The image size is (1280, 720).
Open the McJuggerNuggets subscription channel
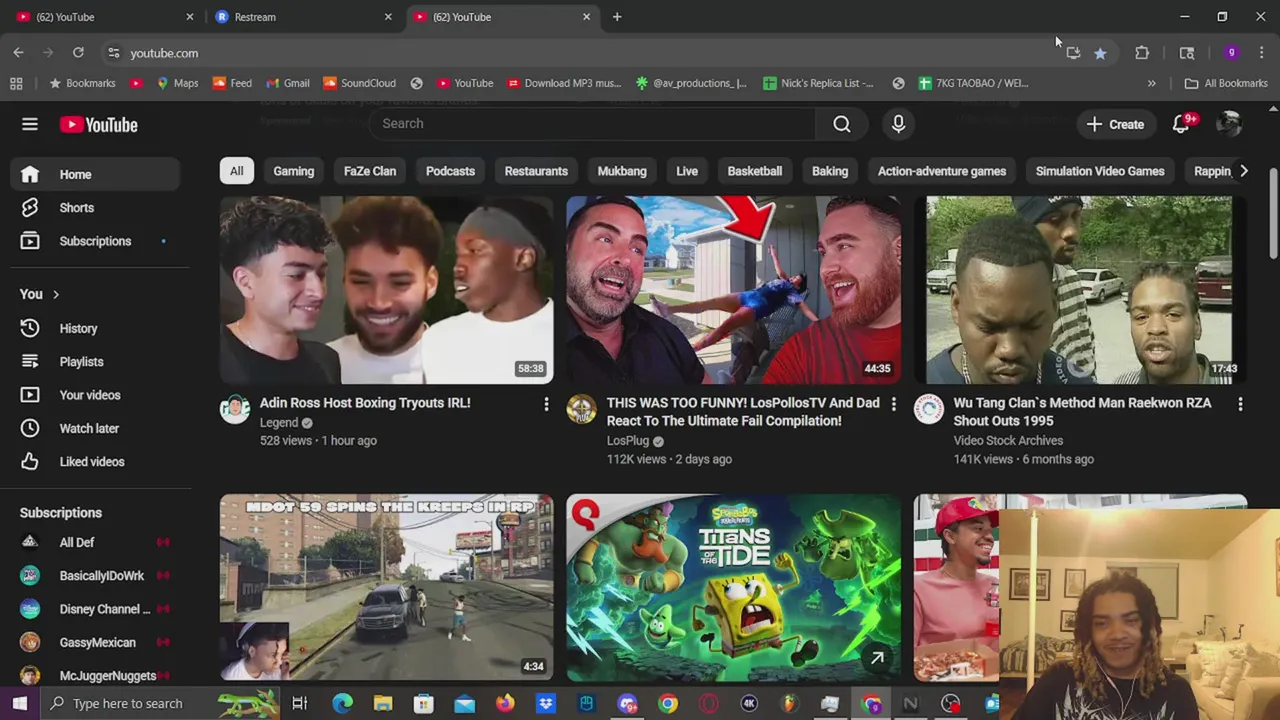[95, 676]
